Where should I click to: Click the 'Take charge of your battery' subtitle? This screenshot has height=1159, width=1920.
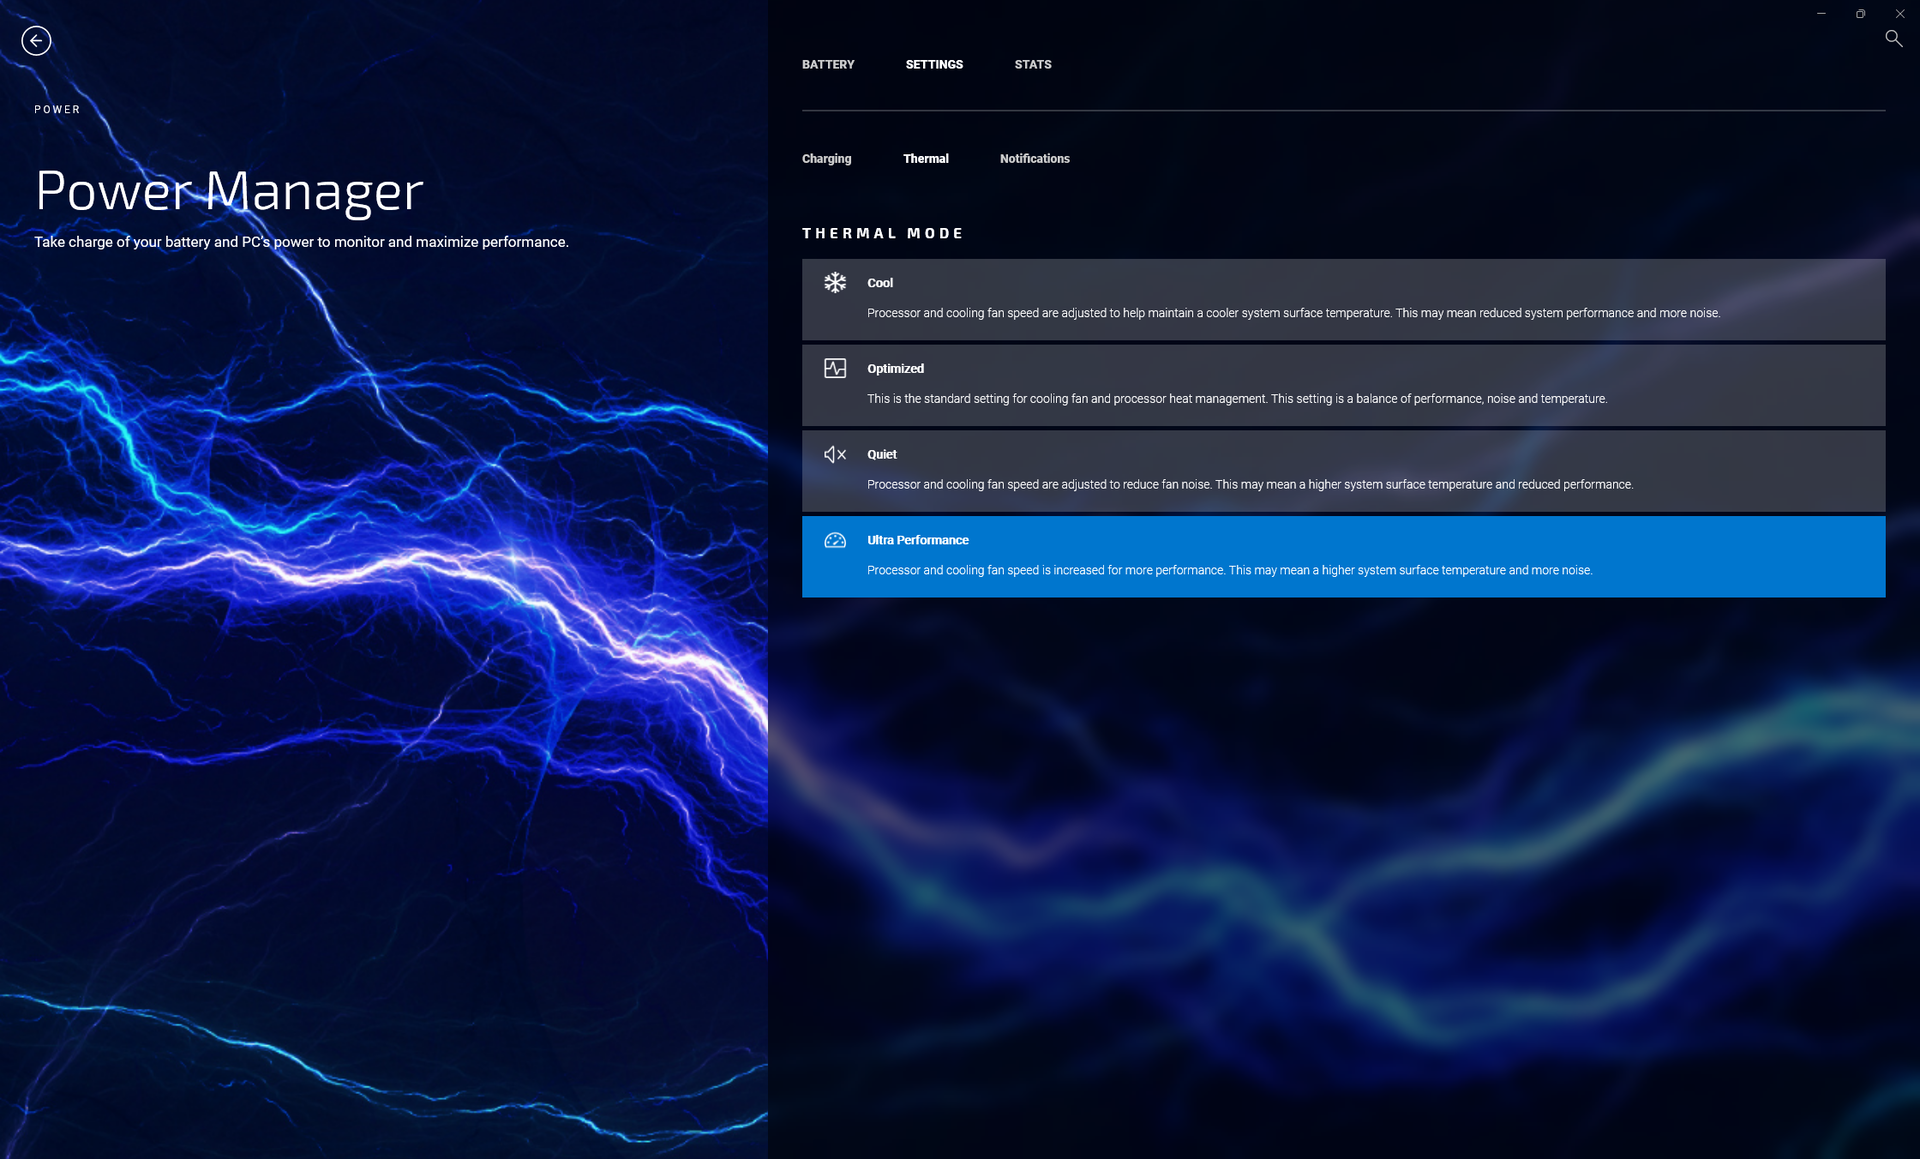click(301, 242)
